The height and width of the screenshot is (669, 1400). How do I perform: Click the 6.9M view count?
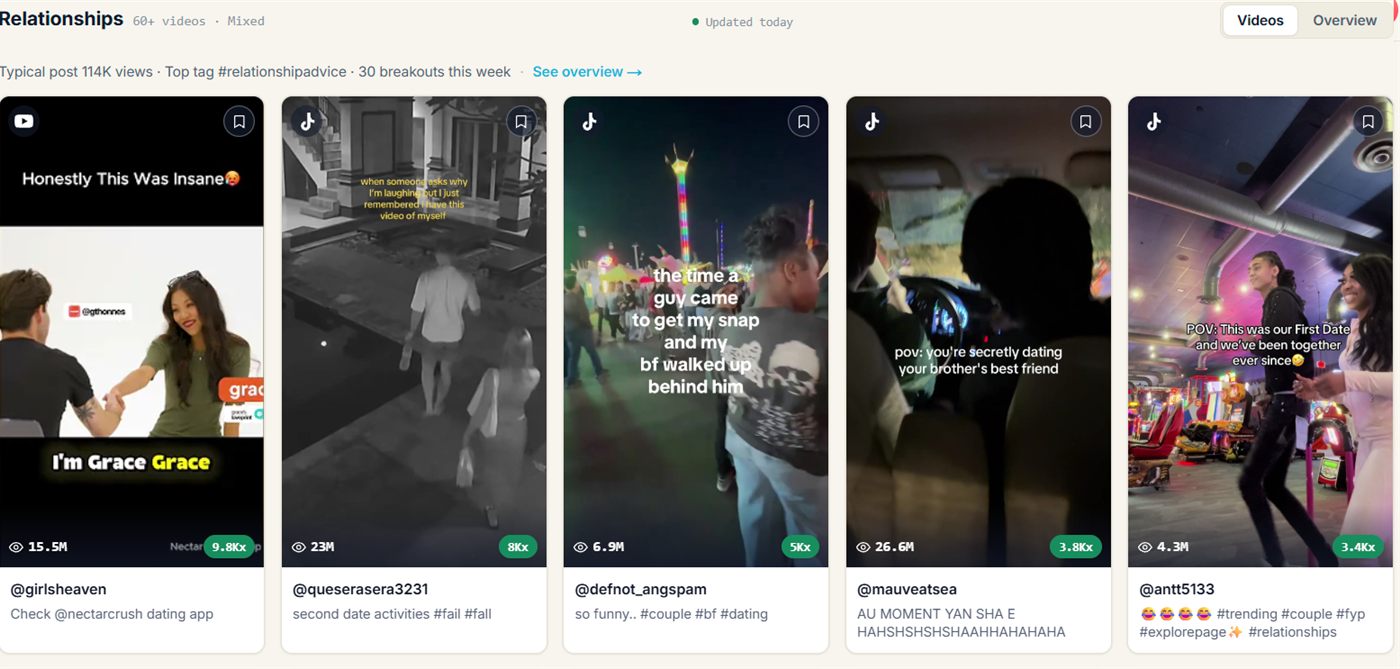tap(609, 547)
